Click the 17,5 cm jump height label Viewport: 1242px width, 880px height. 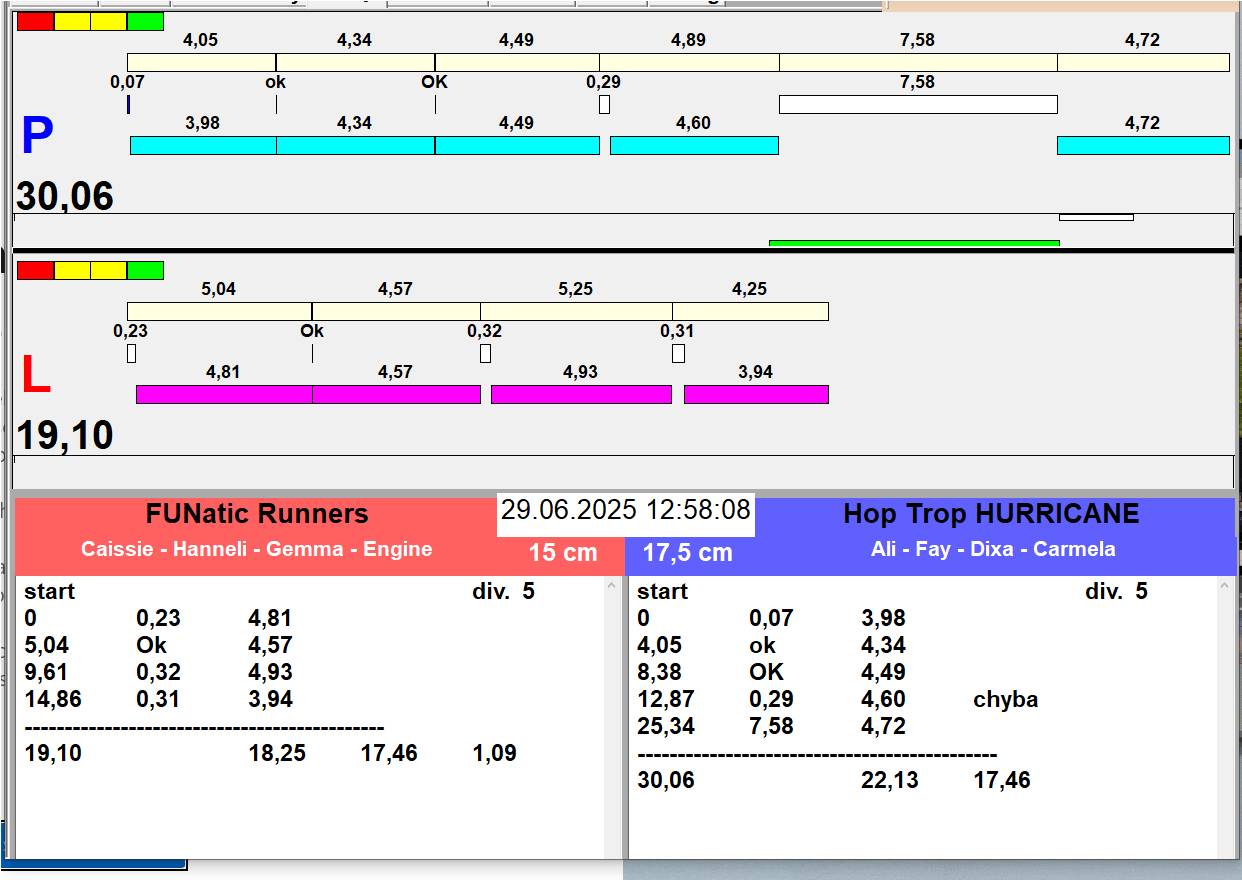pyautogui.click(x=687, y=552)
